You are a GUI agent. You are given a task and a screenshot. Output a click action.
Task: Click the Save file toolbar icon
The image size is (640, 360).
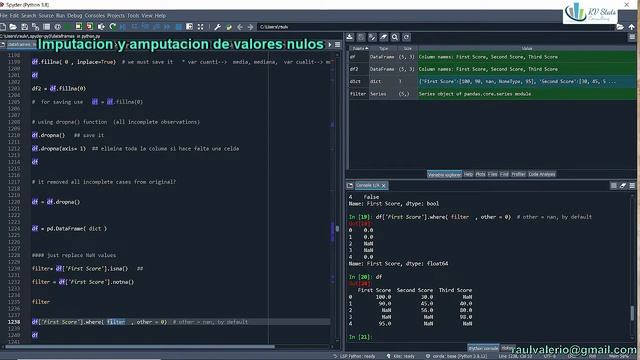[x=24, y=27]
